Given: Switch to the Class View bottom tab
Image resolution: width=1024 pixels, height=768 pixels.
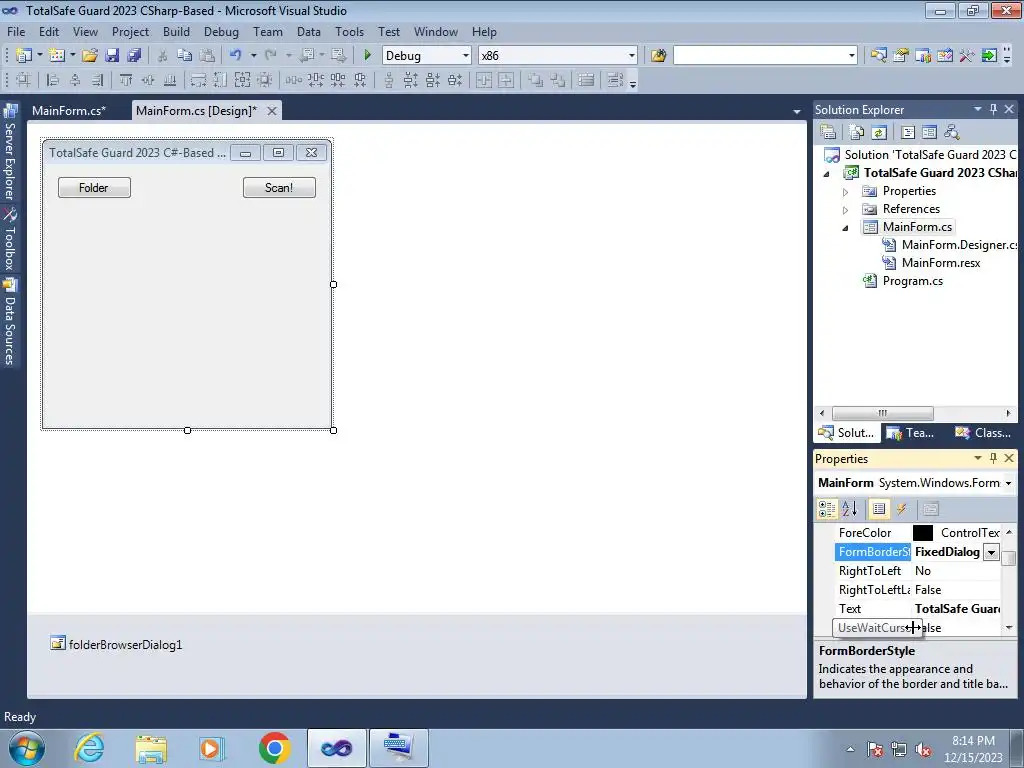Looking at the screenshot, I should (983, 432).
